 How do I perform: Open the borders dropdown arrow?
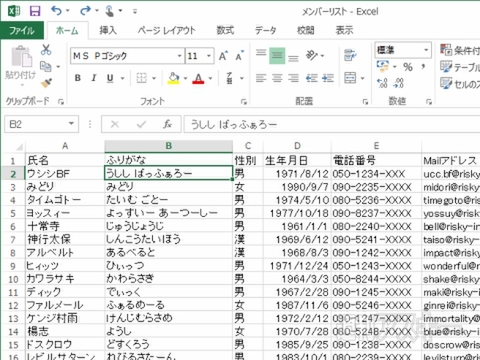154,78
